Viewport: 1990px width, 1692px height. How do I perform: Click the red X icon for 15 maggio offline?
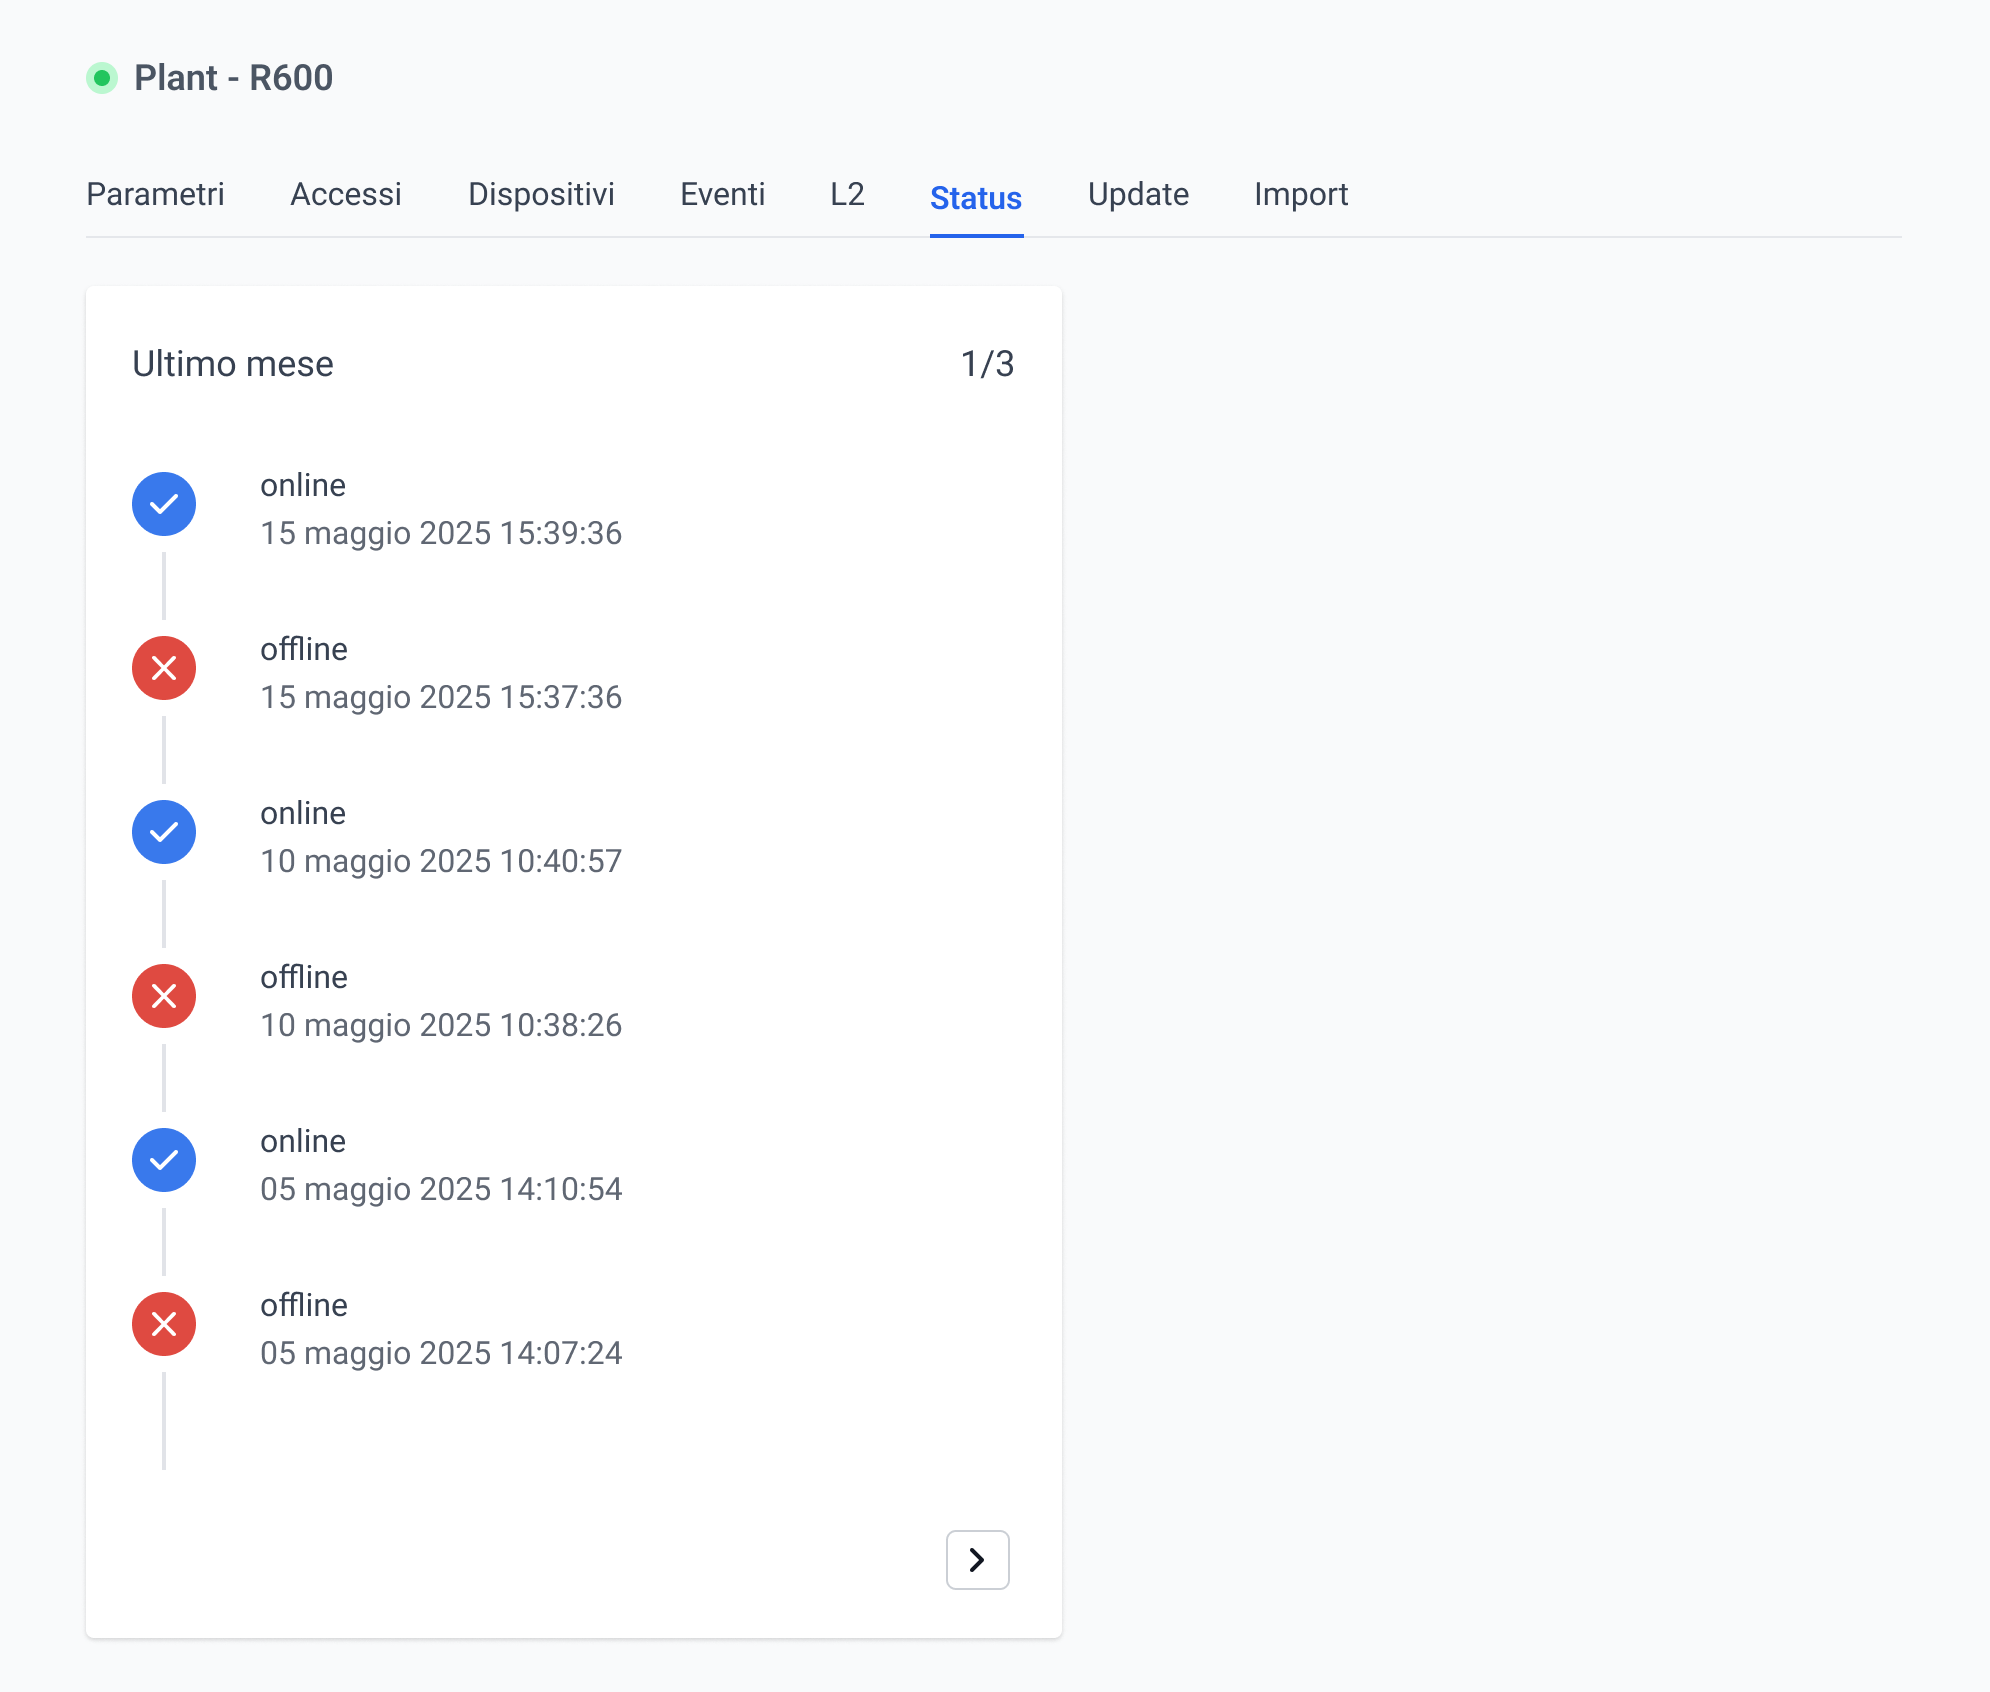click(164, 668)
